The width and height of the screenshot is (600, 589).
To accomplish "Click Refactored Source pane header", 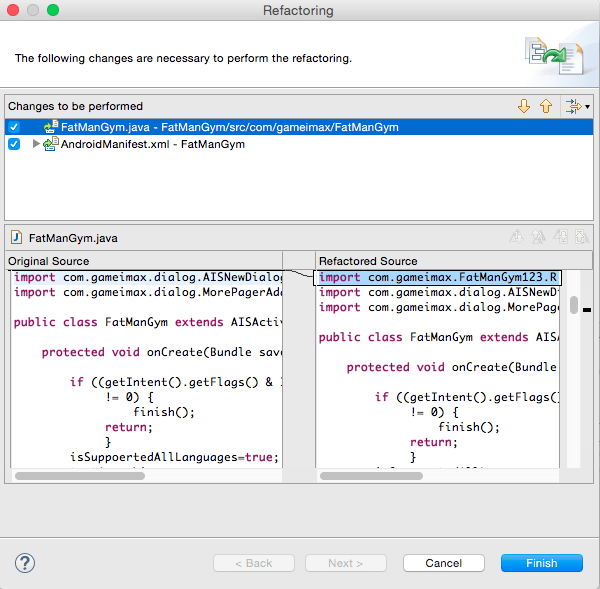I will [454, 261].
